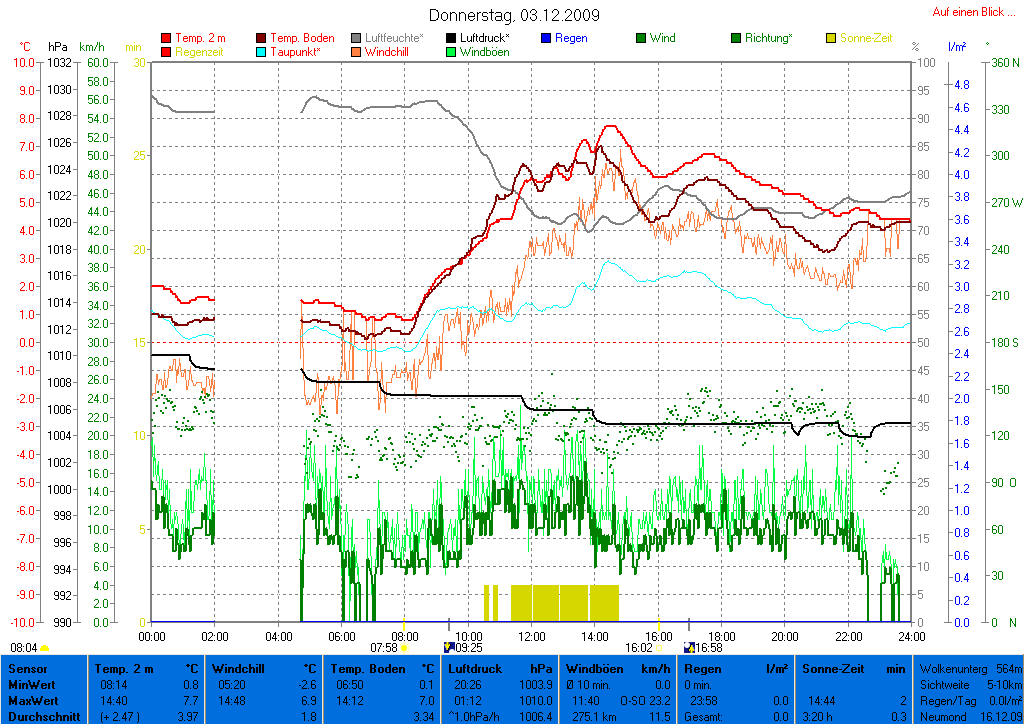Click the sun icon next to 08:04
This screenshot has height=724, width=1024.
tap(45, 648)
